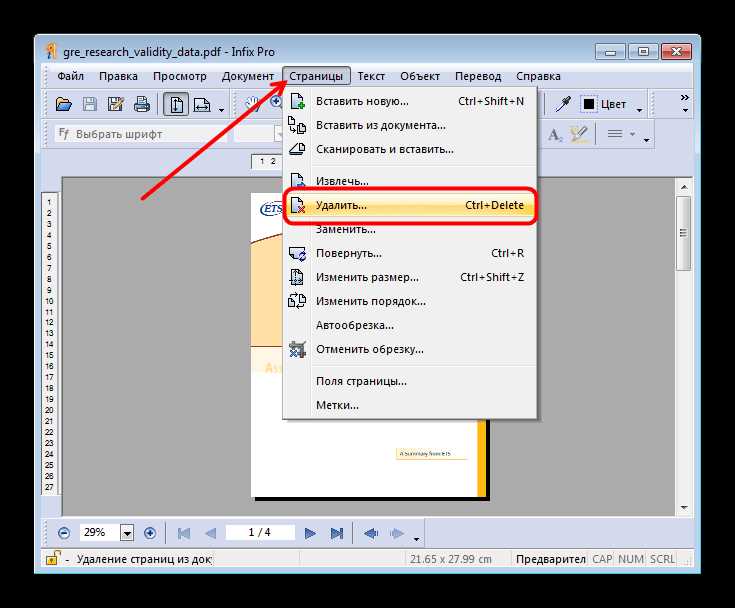The width and height of the screenshot is (735, 608).
Task: Choose Вставить новую… menu entry
Action: (410, 101)
